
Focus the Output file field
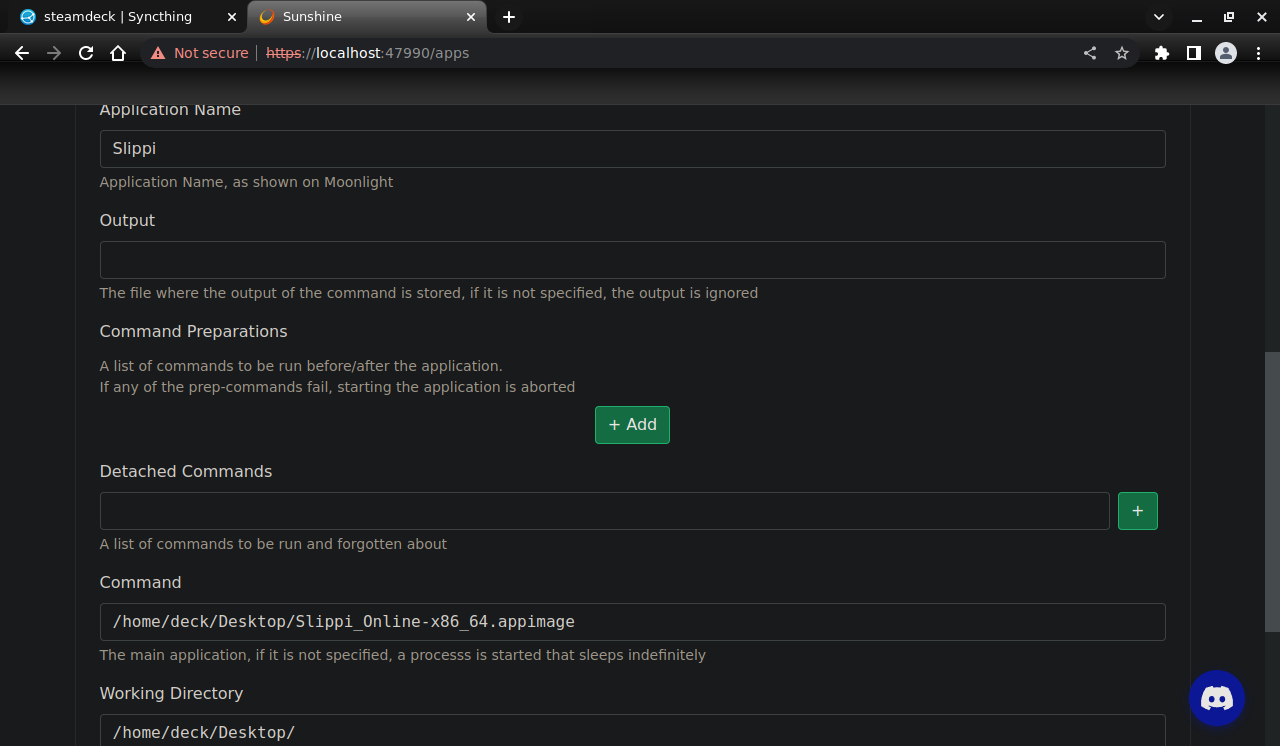[x=632, y=260]
